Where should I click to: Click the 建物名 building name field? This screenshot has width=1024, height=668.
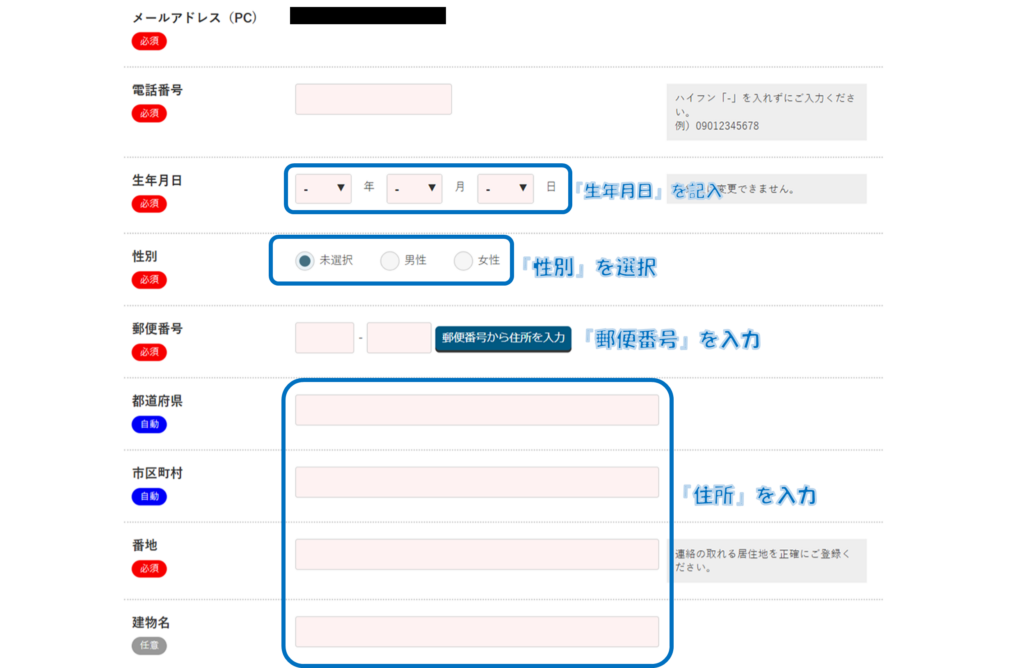tap(476, 631)
